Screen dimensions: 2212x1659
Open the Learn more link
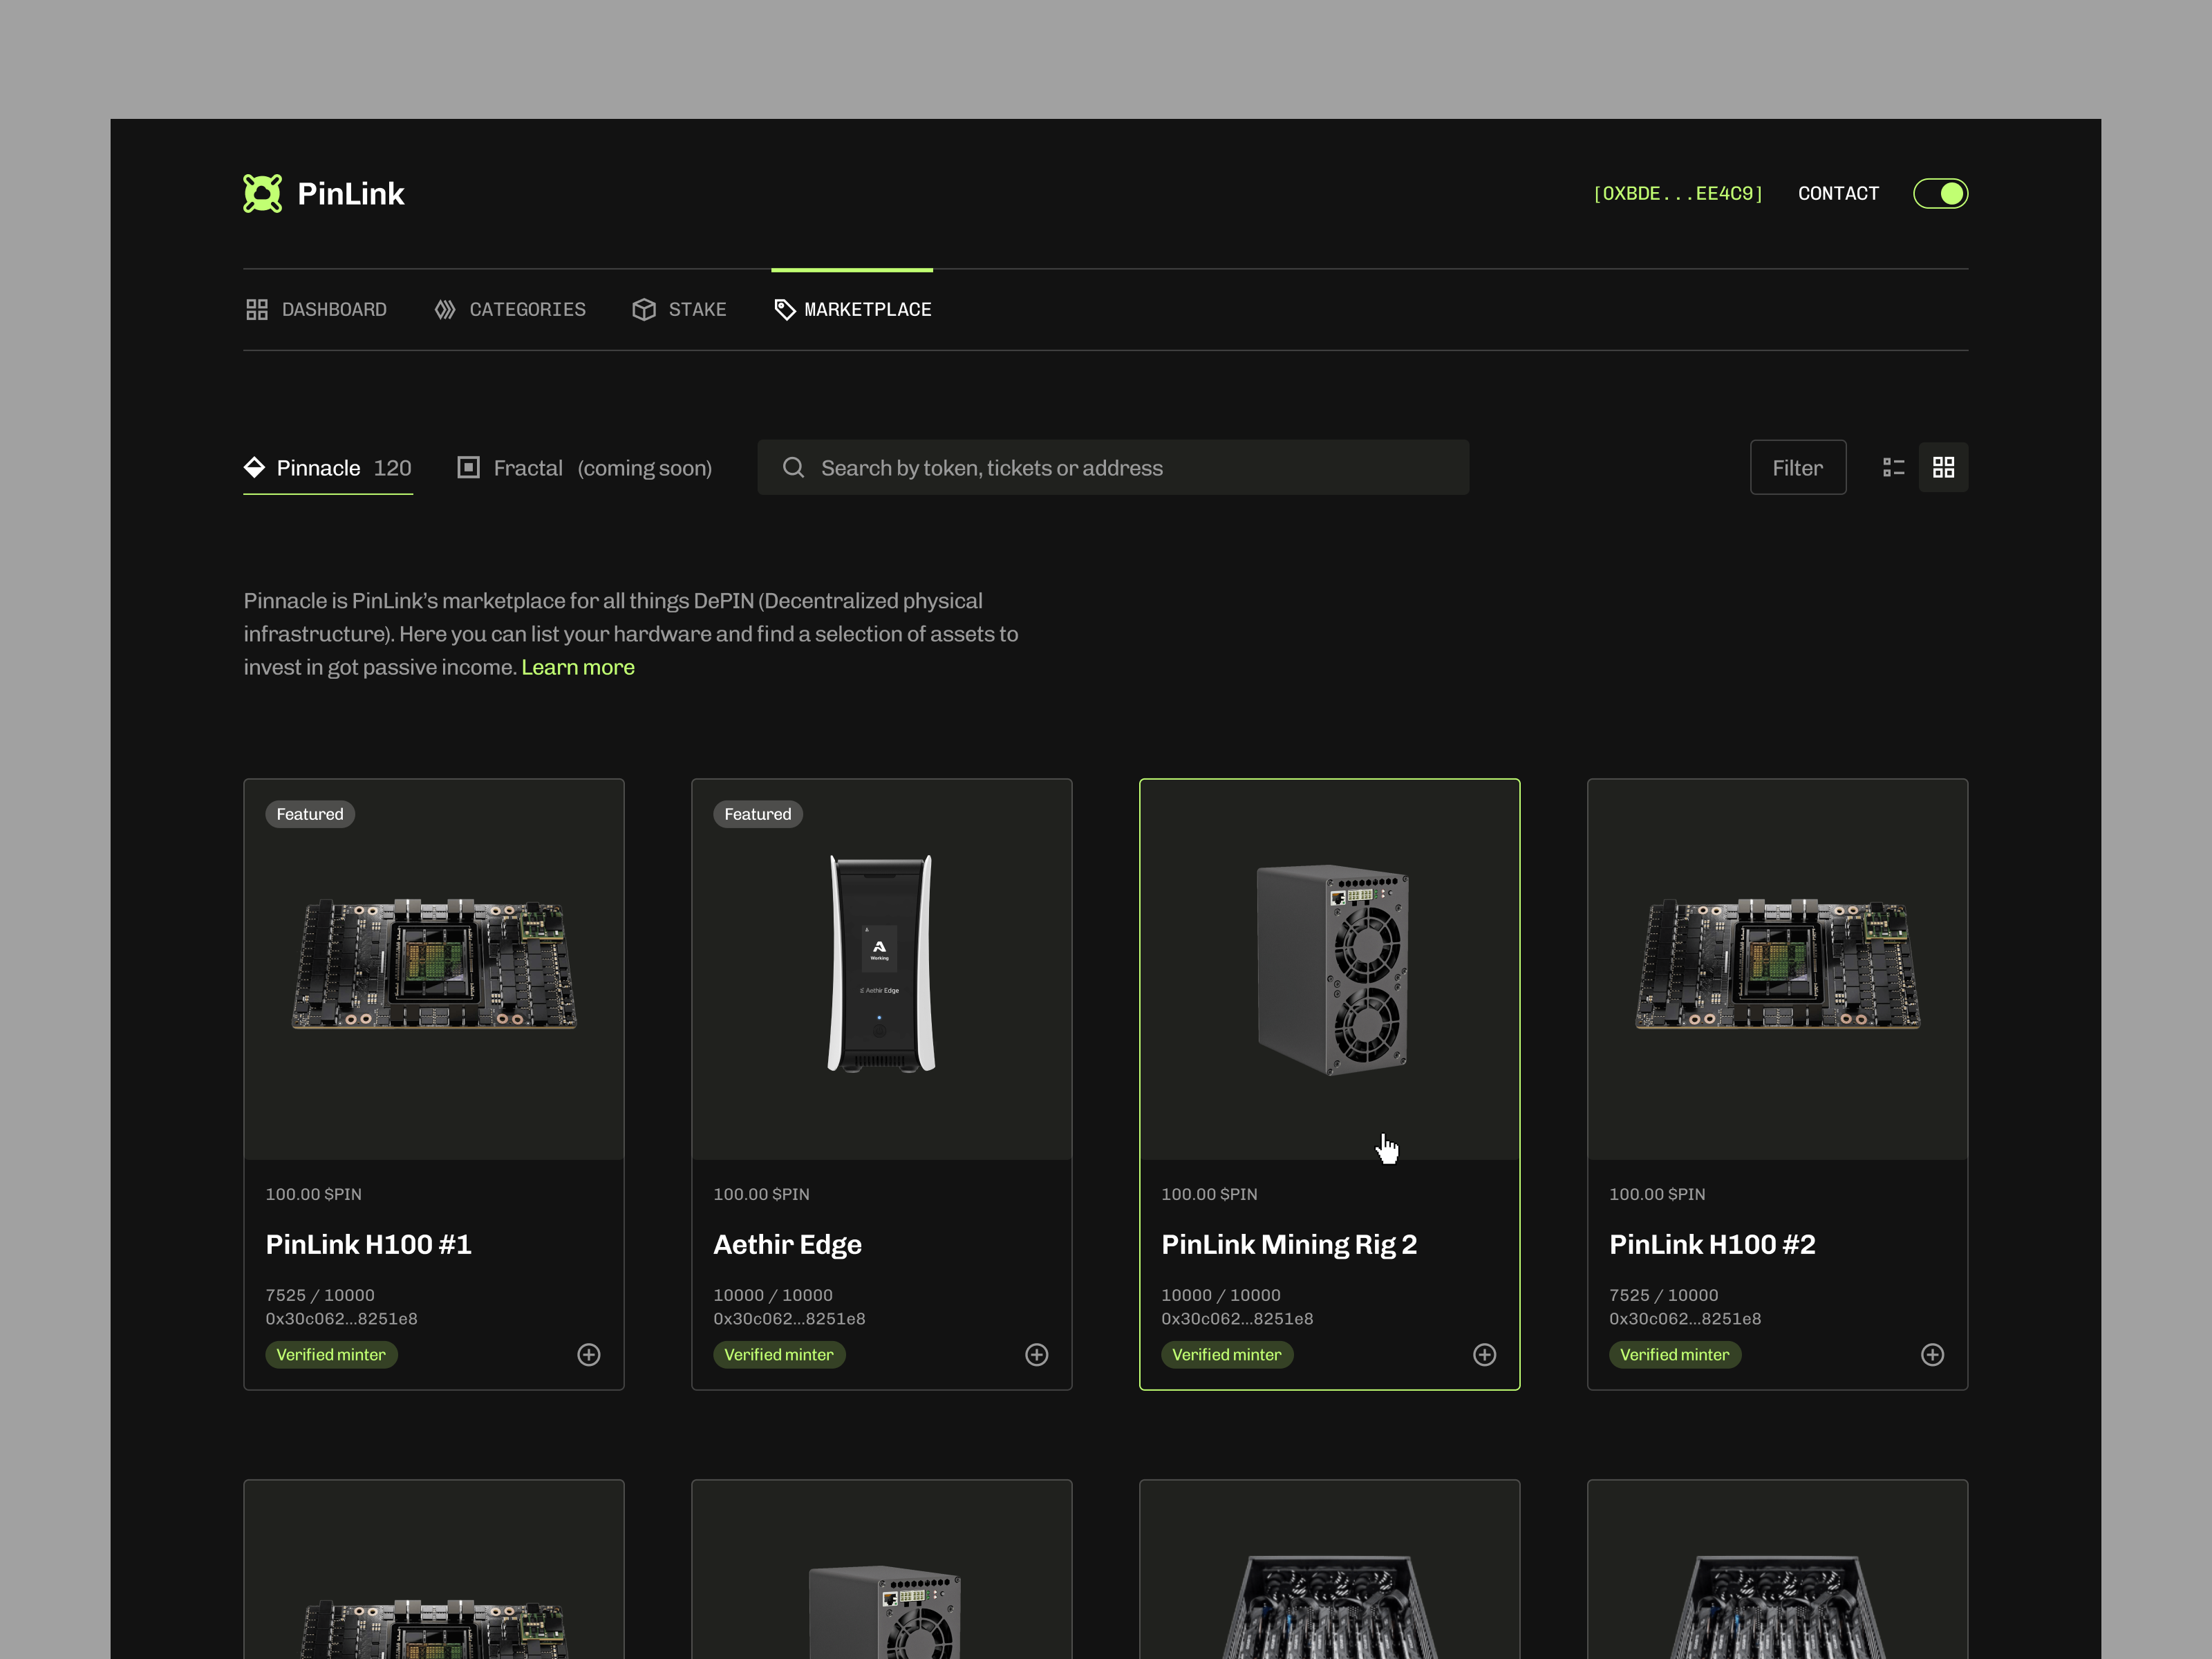(x=578, y=666)
